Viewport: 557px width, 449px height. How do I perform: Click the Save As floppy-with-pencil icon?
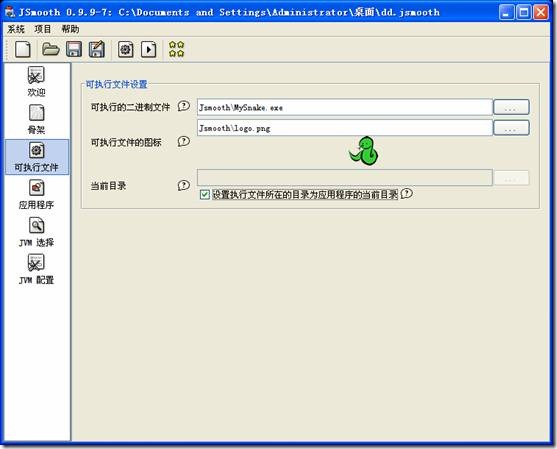pos(97,49)
